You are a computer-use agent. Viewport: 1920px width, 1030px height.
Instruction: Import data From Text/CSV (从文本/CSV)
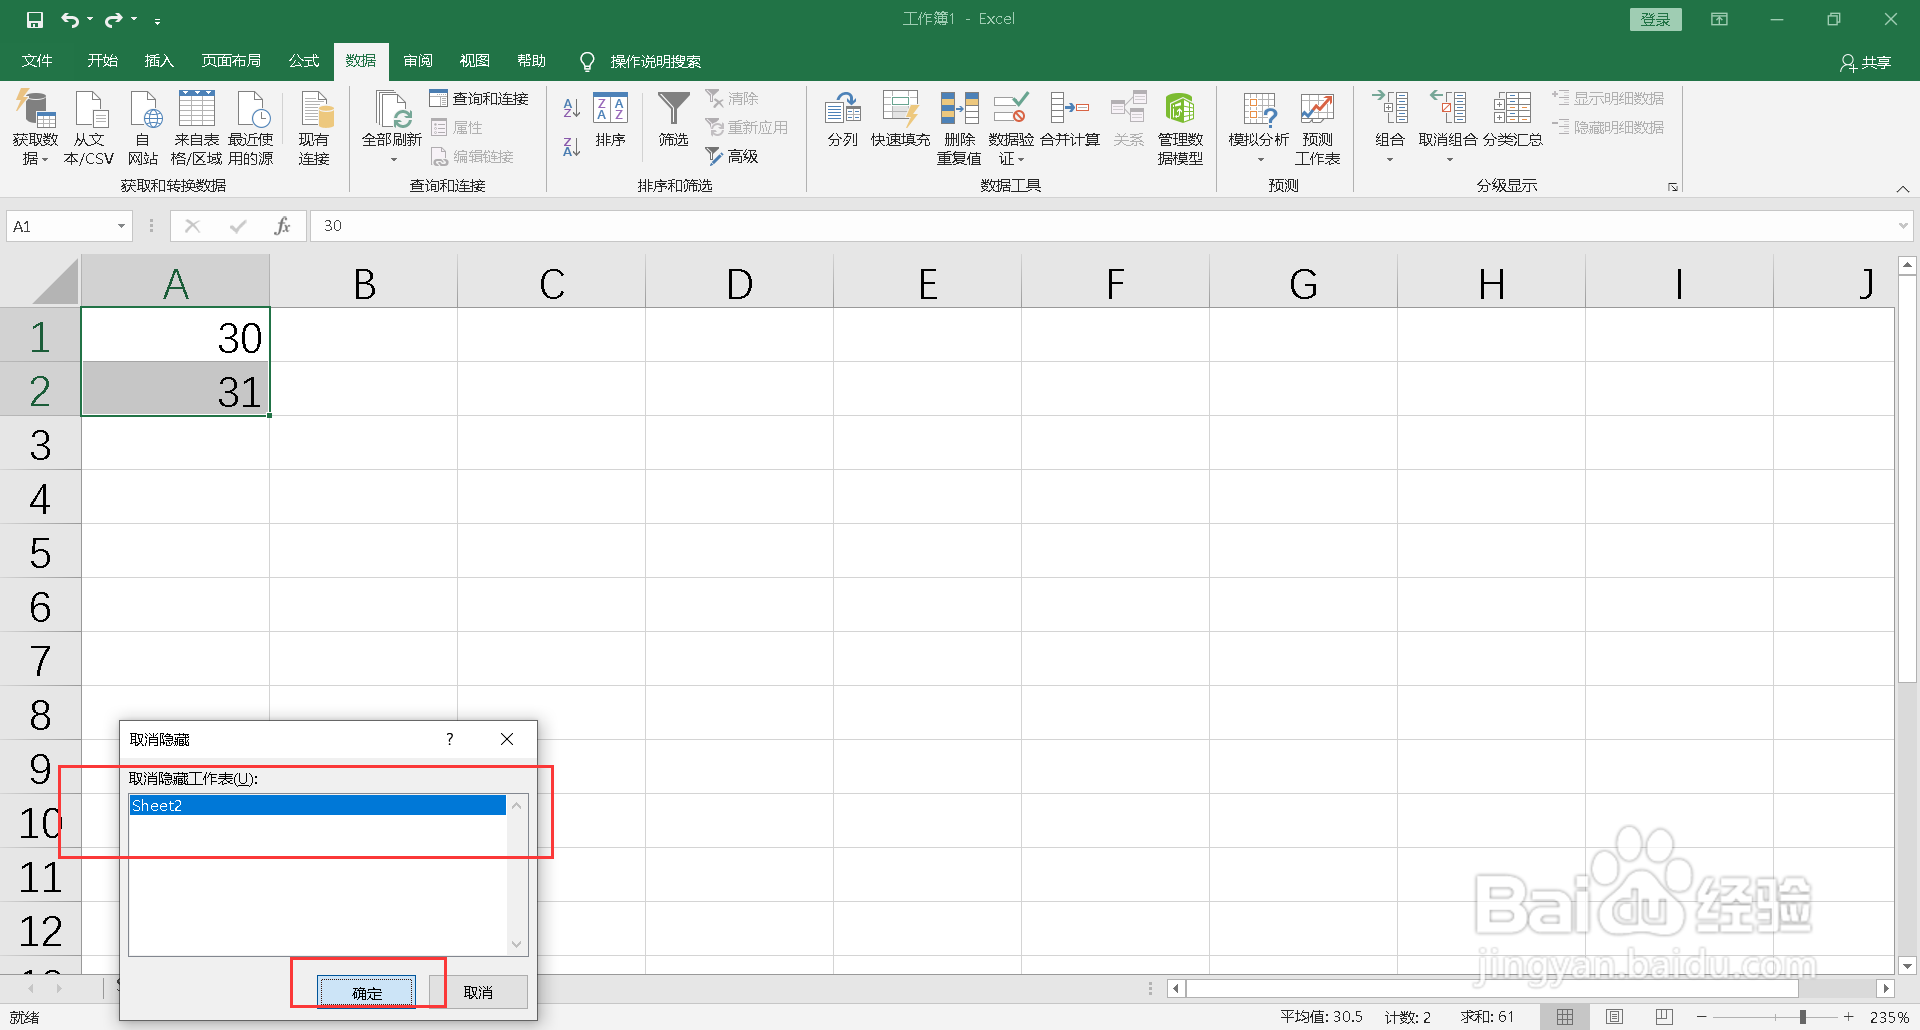coord(89,128)
